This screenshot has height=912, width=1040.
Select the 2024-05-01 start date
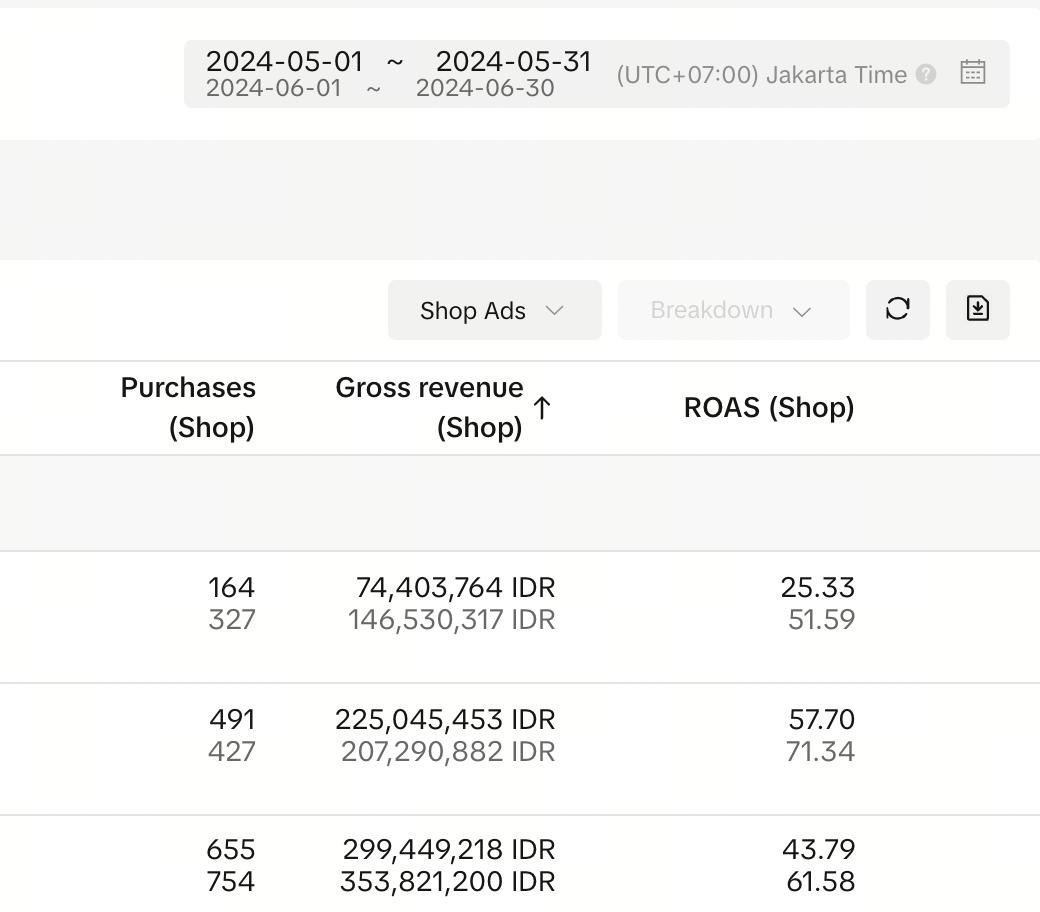[284, 61]
